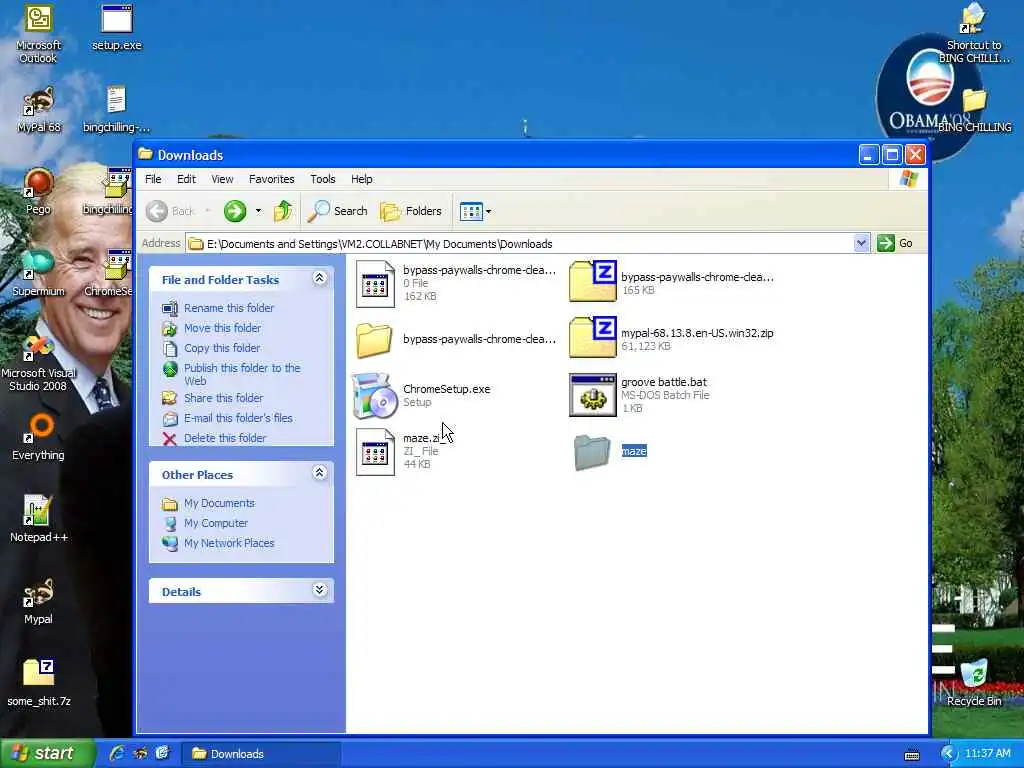Click the taskbar clock 11:37 AM
Screen dimensions: 1024x768
(987, 753)
